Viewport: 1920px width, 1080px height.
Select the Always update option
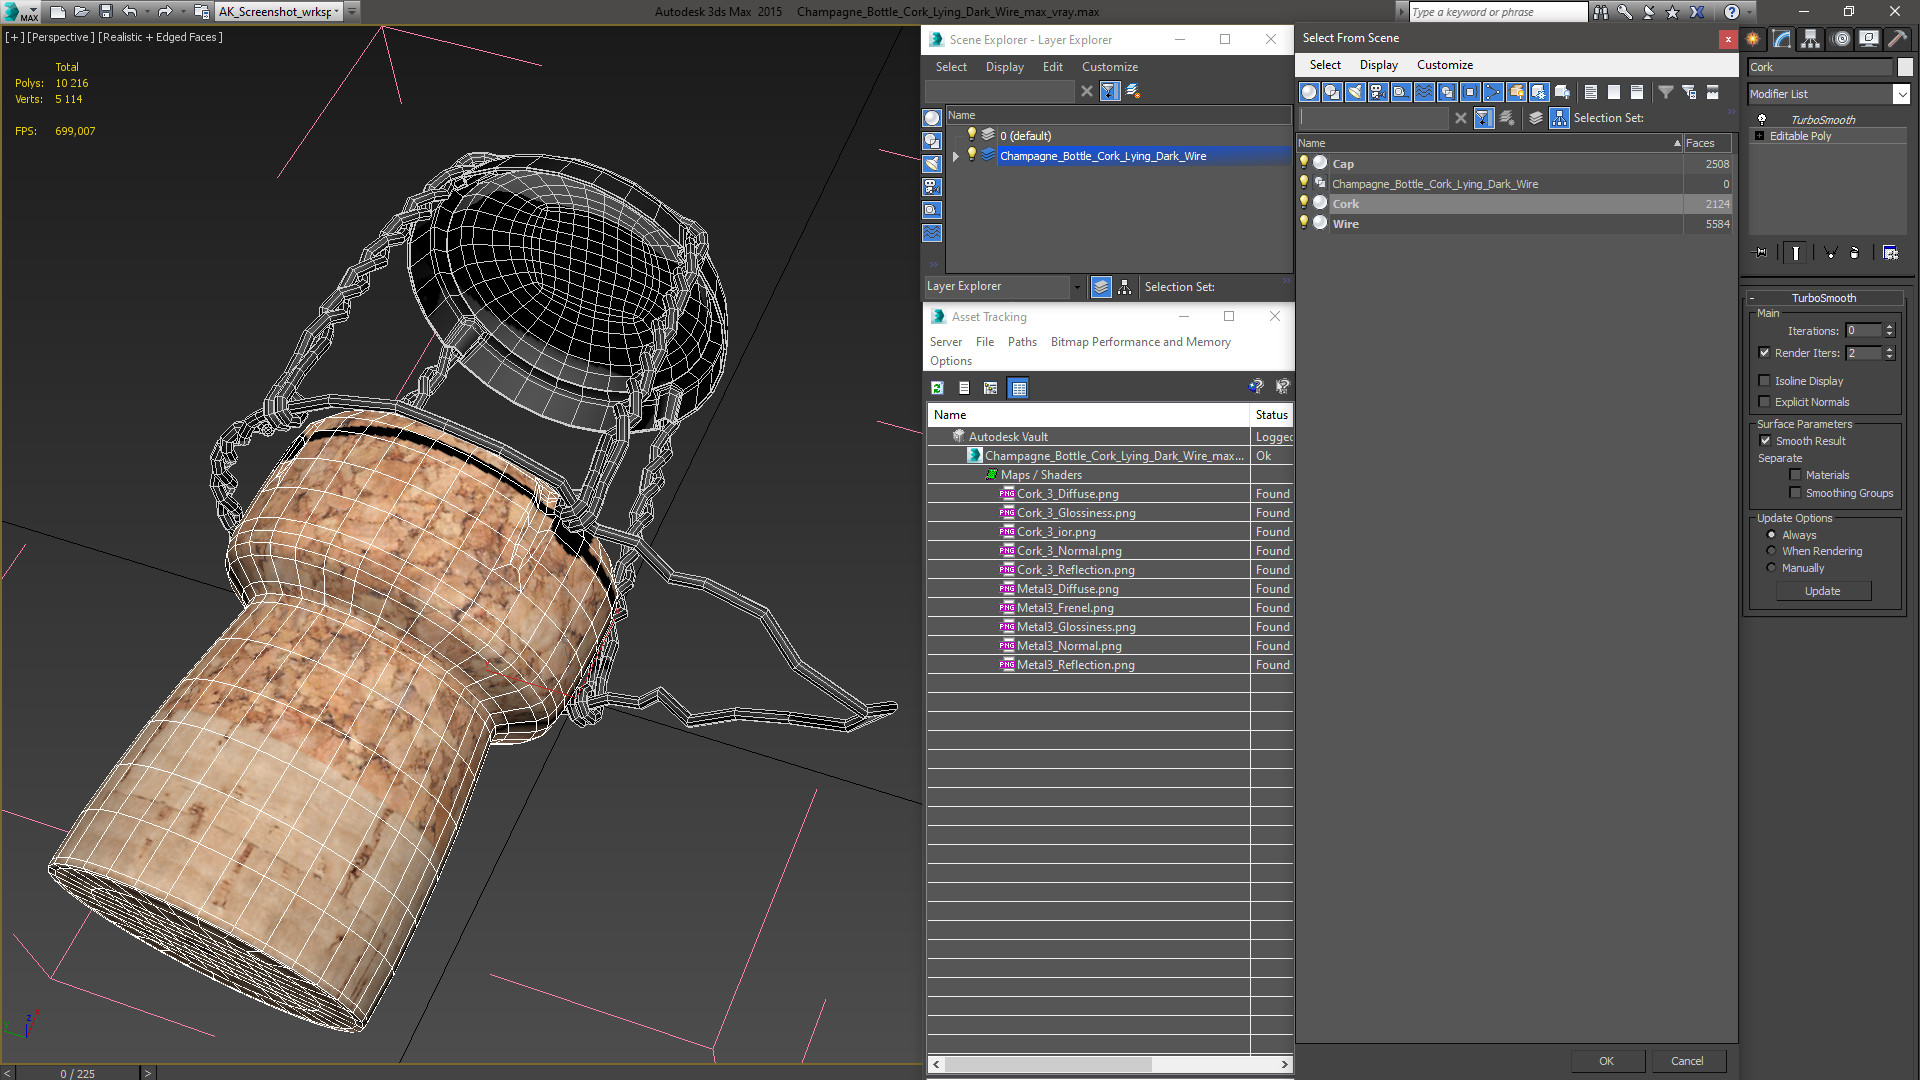pyautogui.click(x=1771, y=535)
